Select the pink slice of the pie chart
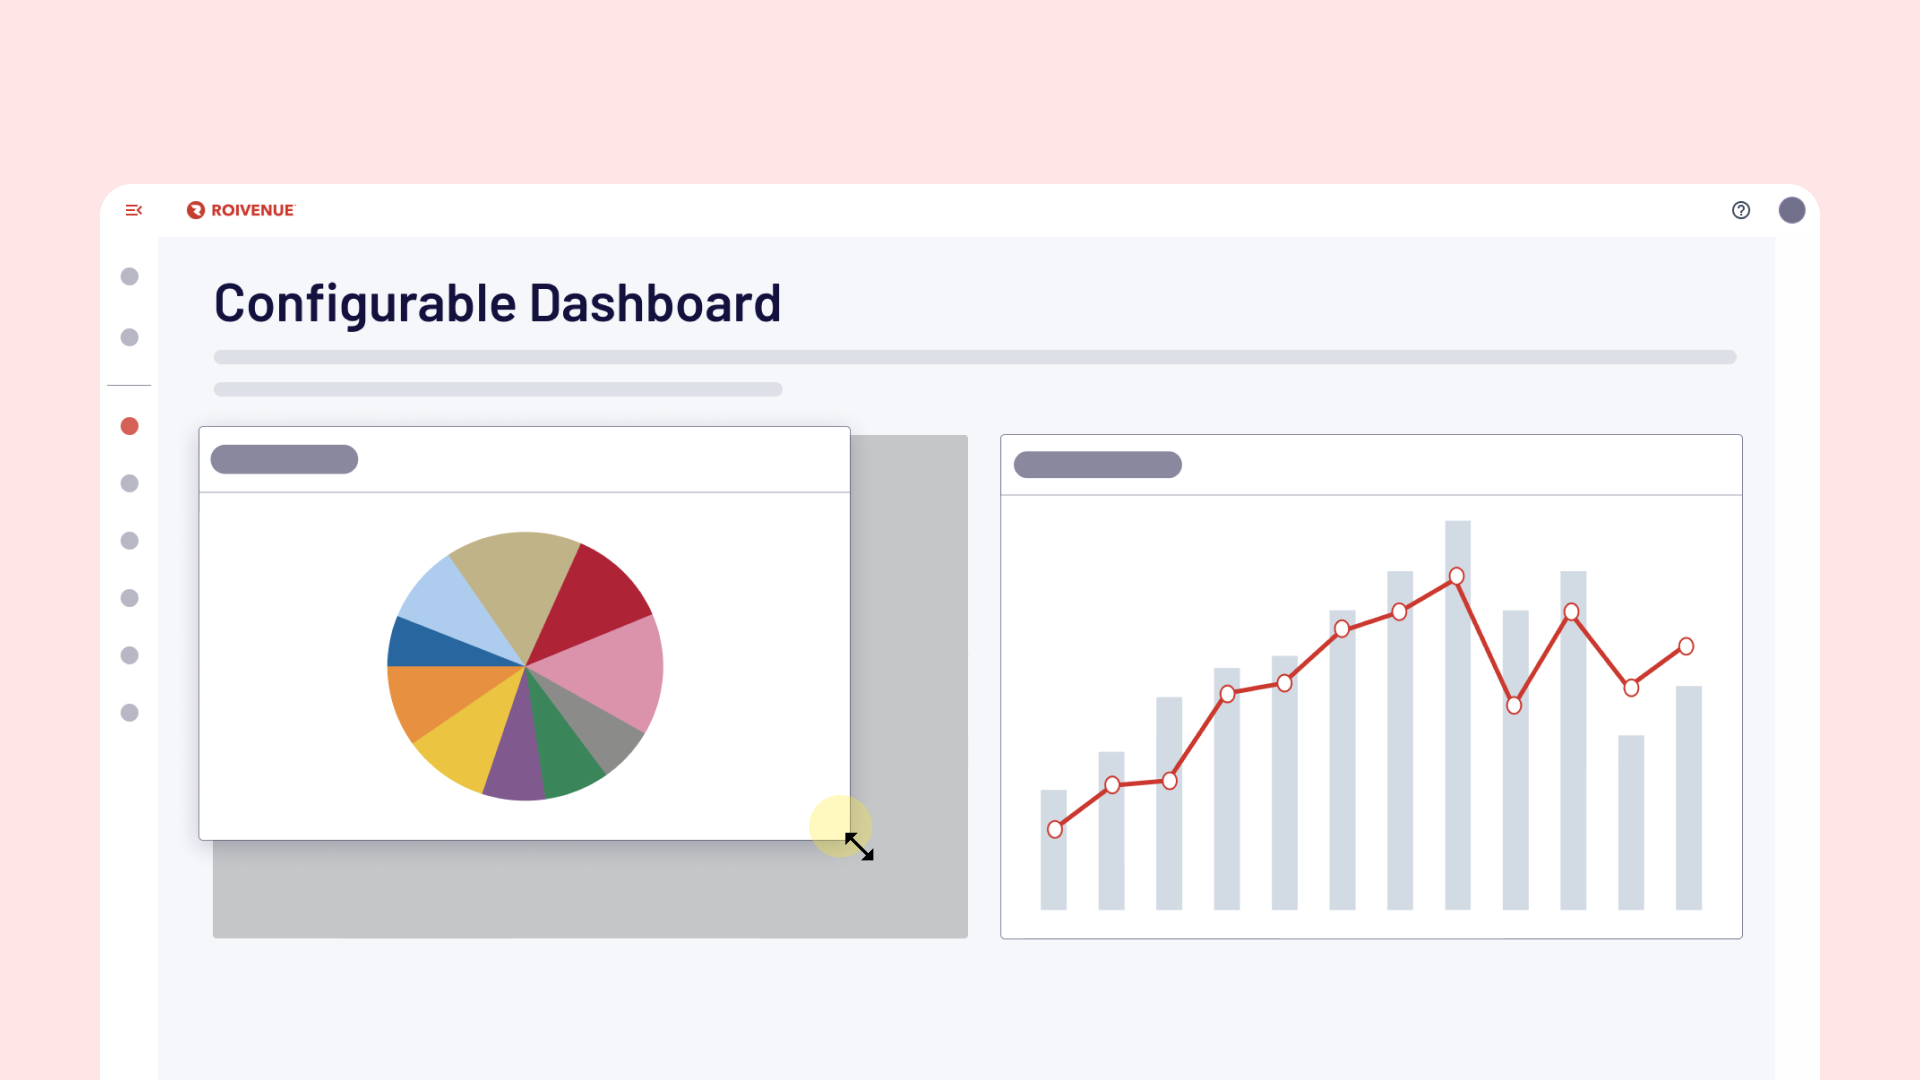 [x=610, y=672]
